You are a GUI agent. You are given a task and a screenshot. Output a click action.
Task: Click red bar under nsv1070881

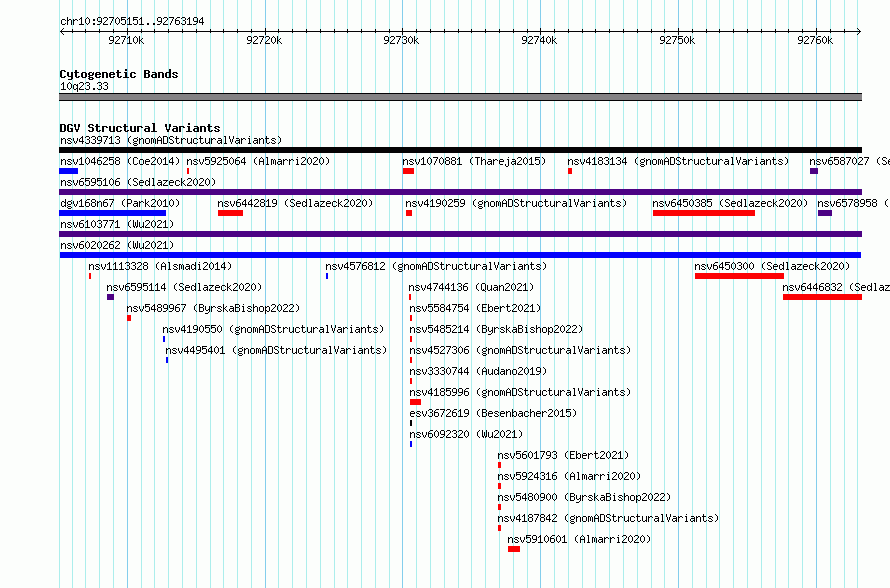coord(408,171)
